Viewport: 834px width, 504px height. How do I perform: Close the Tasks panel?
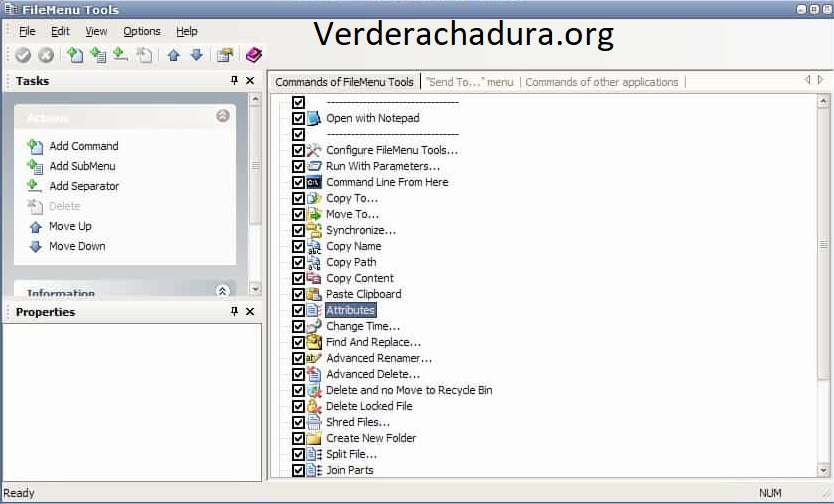pyautogui.click(x=250, y=80)
